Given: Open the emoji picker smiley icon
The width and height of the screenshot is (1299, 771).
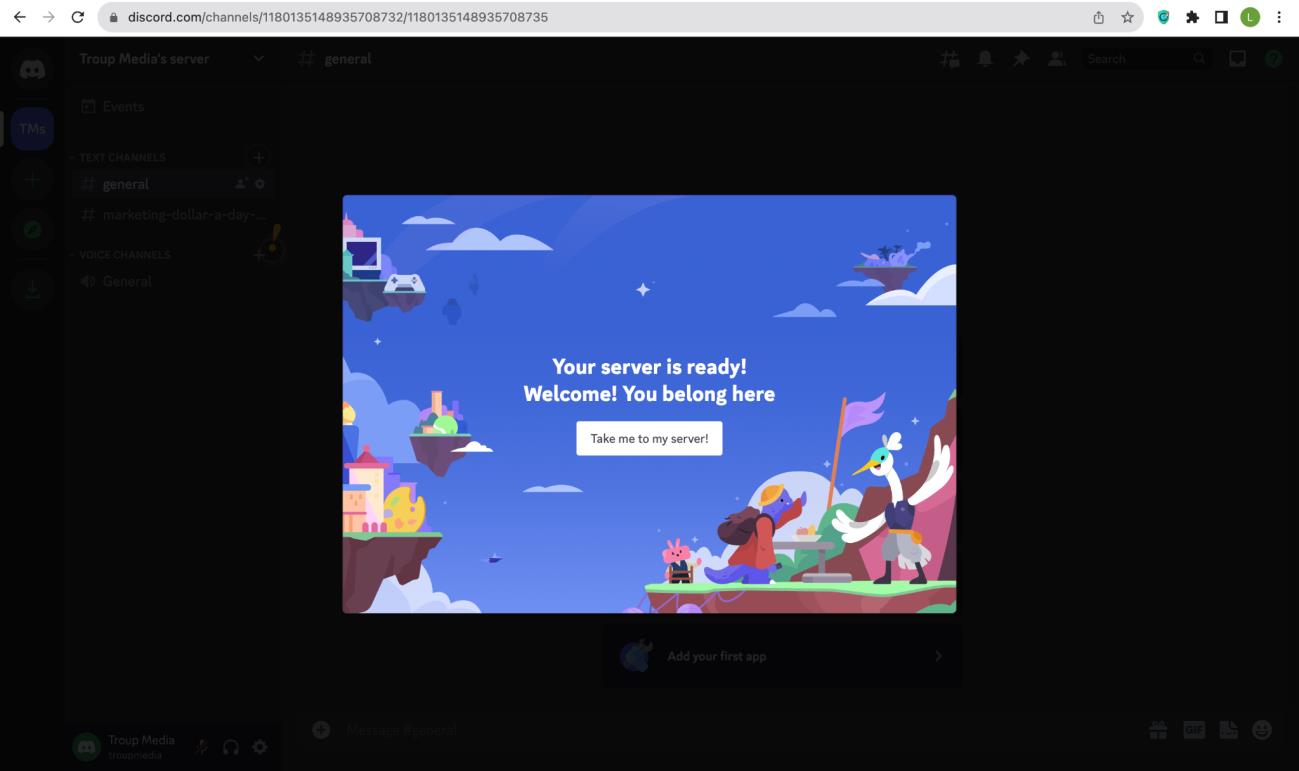Looking at the screenshot, I should 1261,731.
